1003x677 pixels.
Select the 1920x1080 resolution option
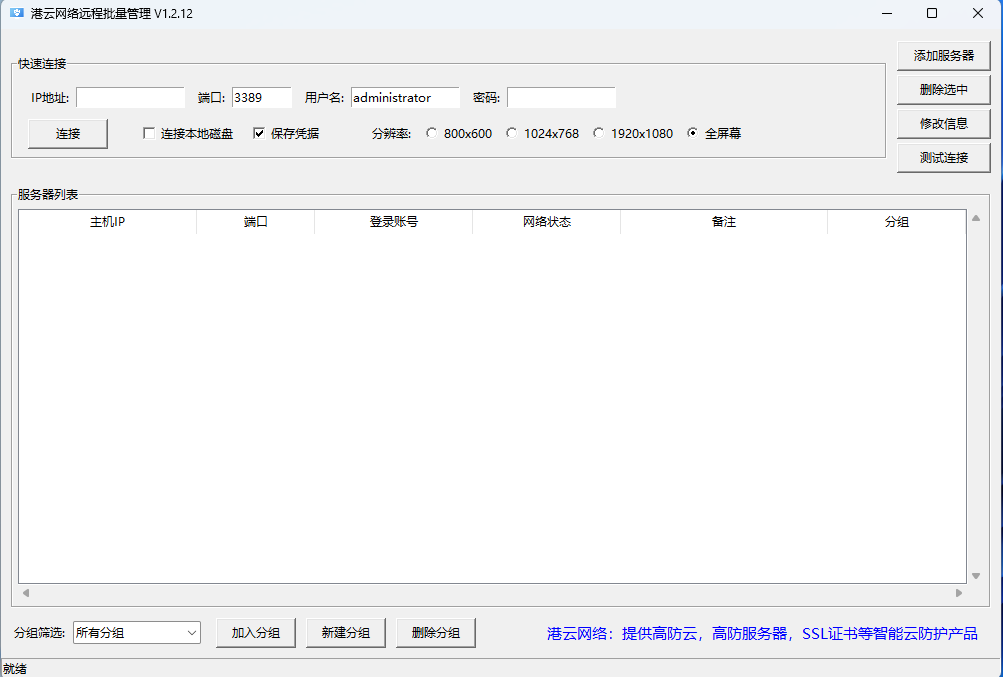[x=597, y=132]
